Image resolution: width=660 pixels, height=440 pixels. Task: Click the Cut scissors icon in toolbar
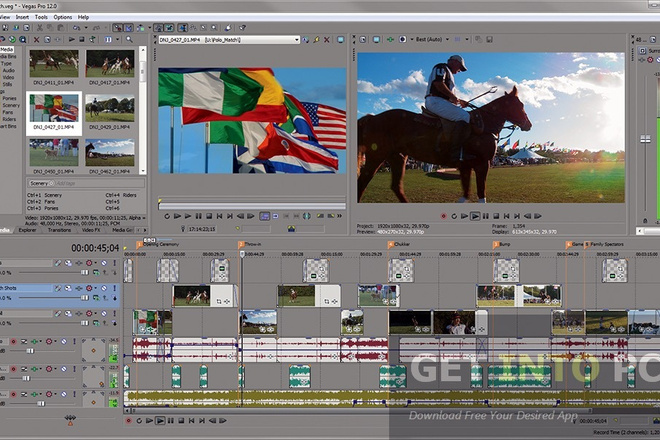click(x=39, y=28)
